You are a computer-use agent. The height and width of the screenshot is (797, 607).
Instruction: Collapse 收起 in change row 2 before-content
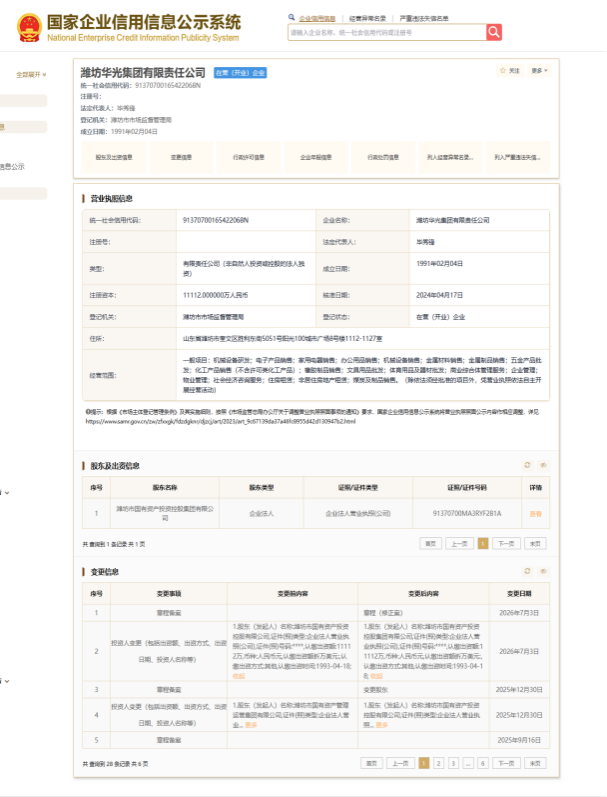click(239, 676)
